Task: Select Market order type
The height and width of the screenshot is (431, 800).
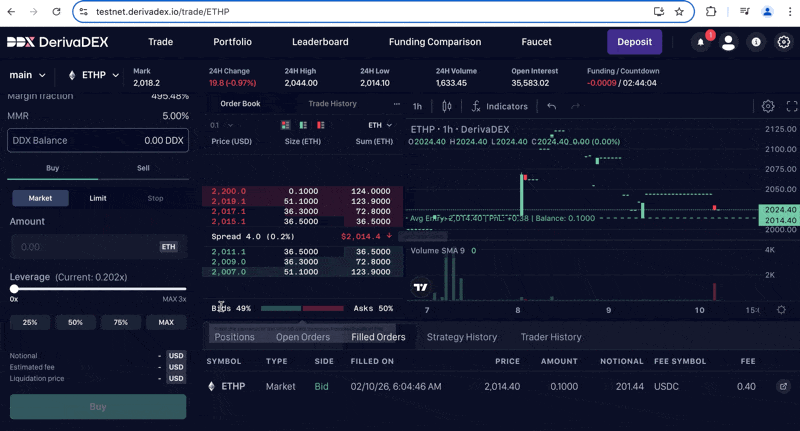Action: (40, 198)
